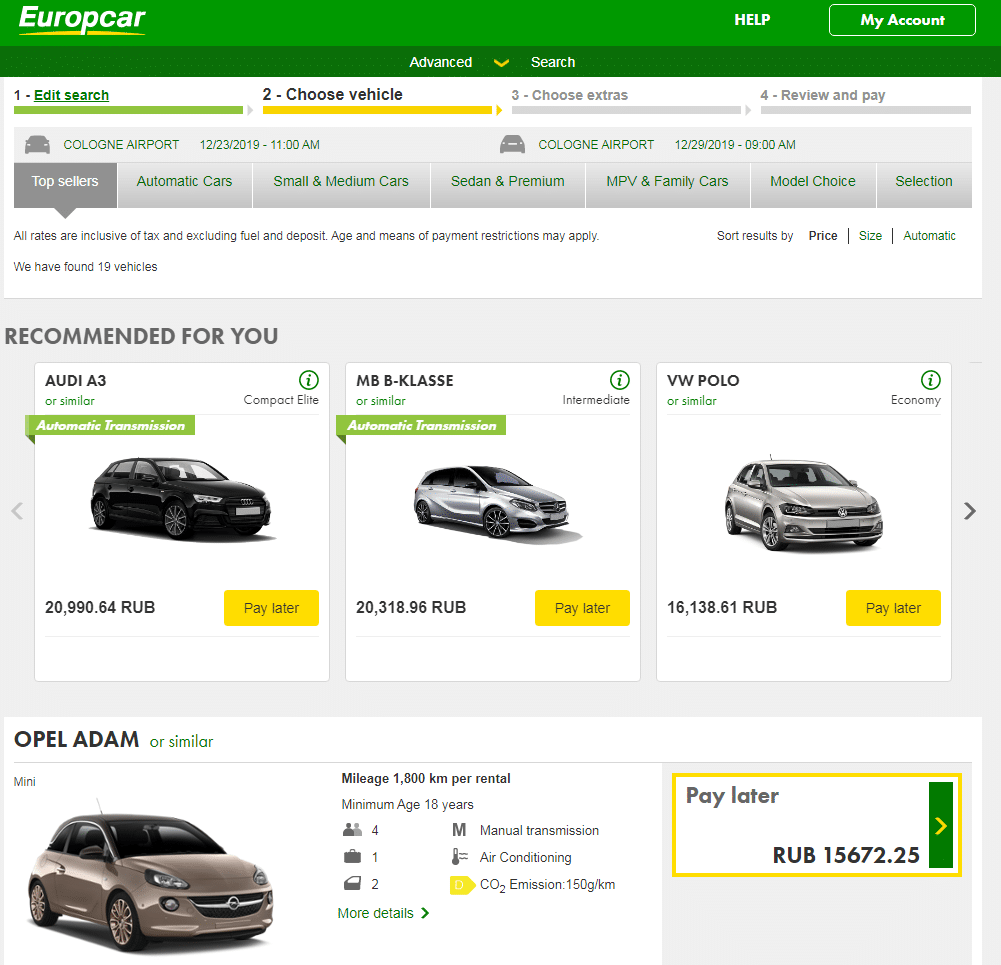Click the Edit search link
The height and width of the screenshot is (965, 1001).
[72, 95]
